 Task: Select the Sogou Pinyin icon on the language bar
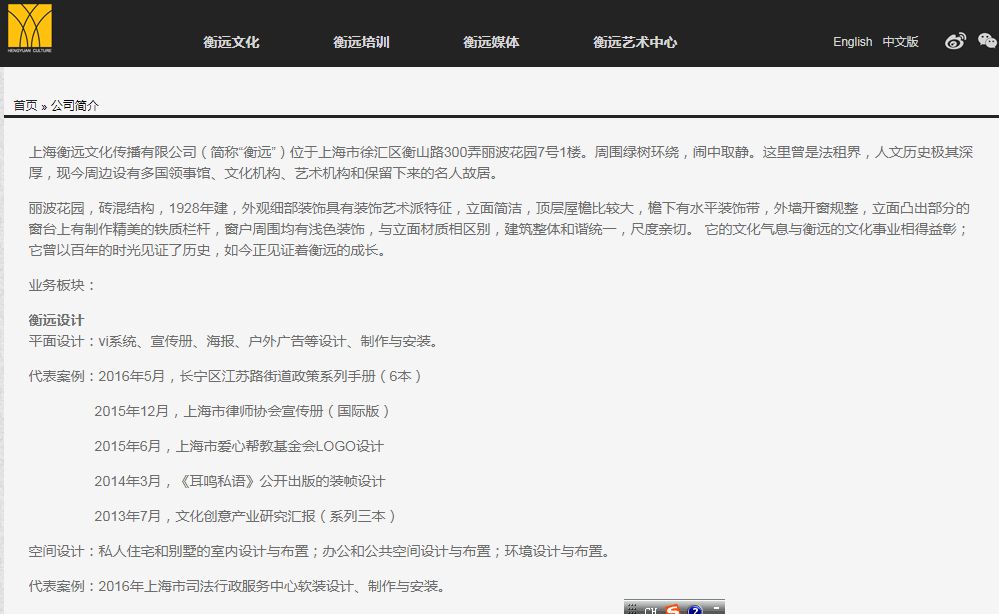click(673, 609)
